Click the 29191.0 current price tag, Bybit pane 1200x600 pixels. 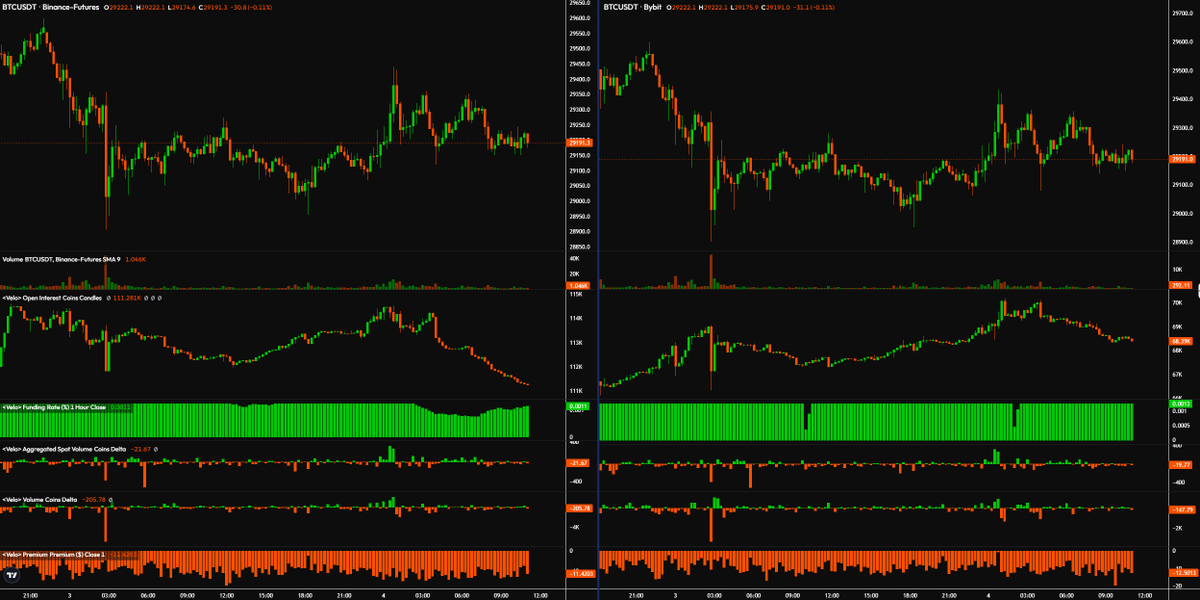(x=1183, y=159)
